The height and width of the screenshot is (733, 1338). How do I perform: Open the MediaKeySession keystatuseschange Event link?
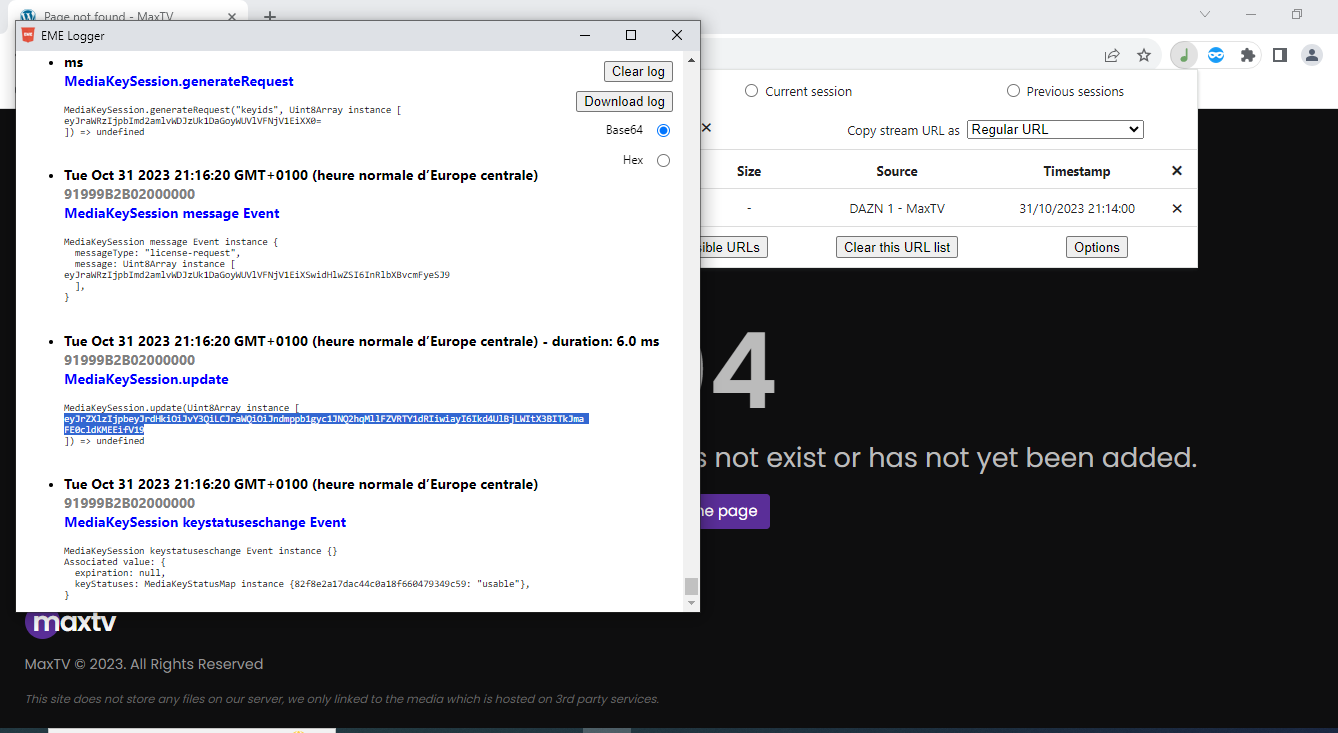pyautogui.click(x=205, y=522)
